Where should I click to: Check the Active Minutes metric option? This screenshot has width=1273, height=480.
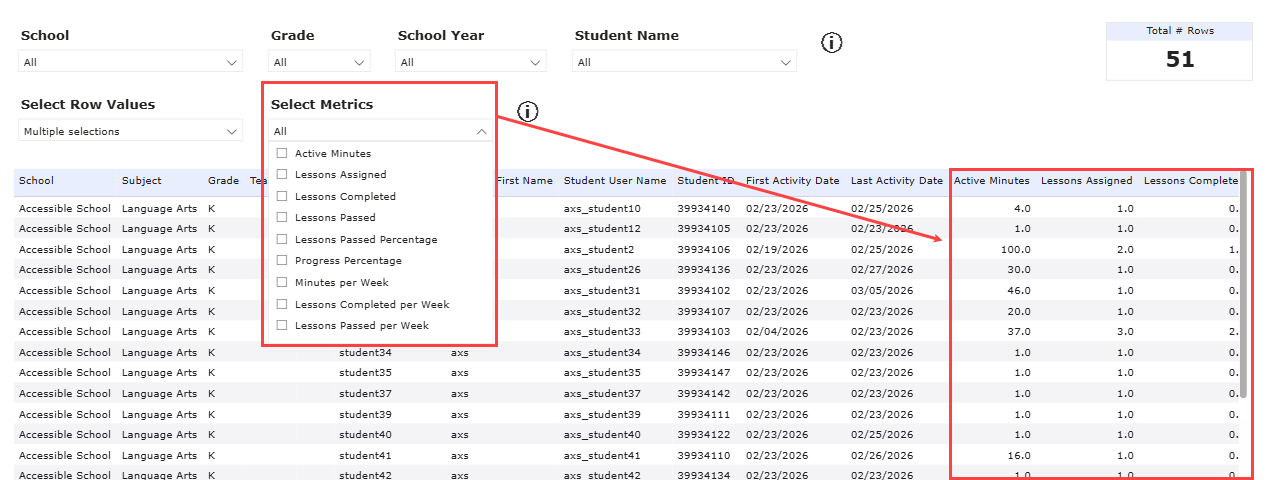(282, 154)
